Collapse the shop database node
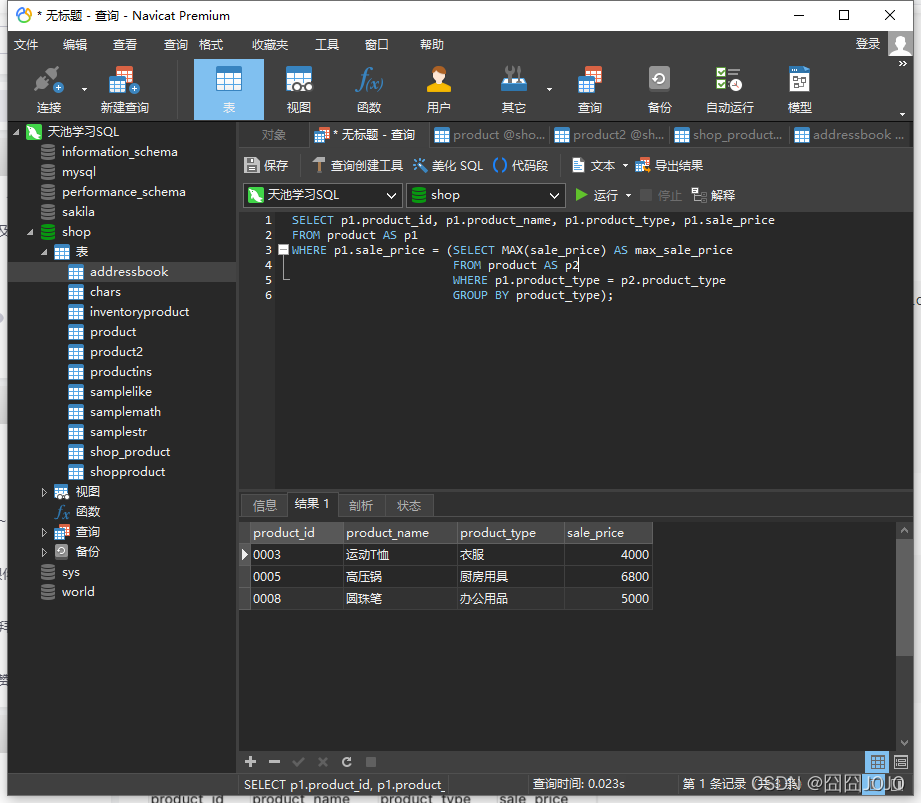The image size is (921, 803). pyautogui.click(x=30, y=232)
